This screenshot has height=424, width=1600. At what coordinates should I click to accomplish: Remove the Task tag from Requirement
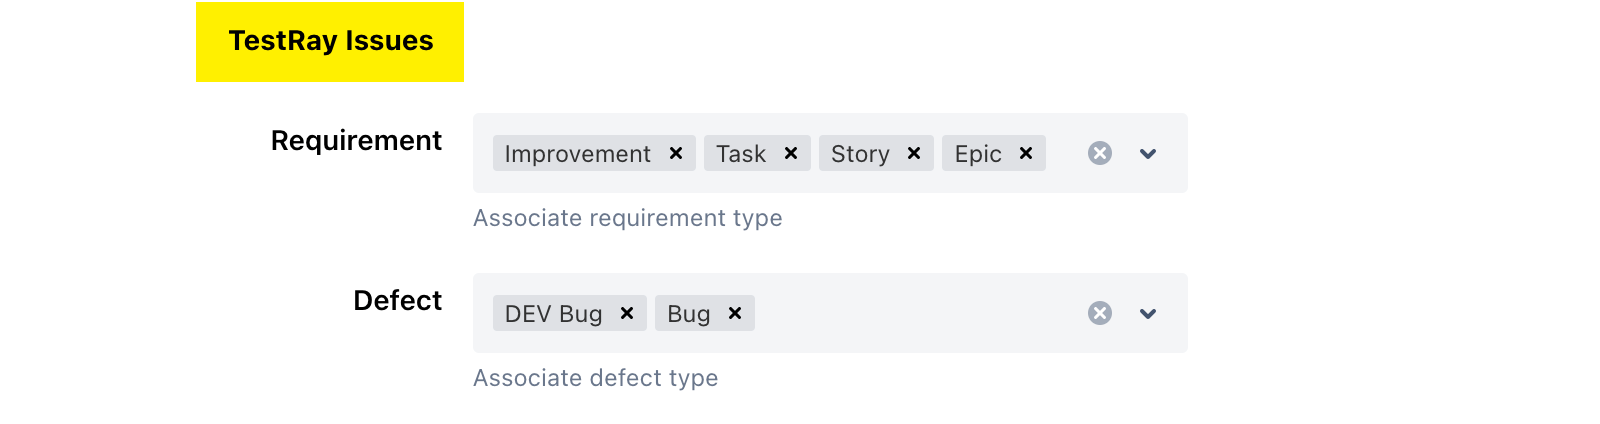point(791,153)
